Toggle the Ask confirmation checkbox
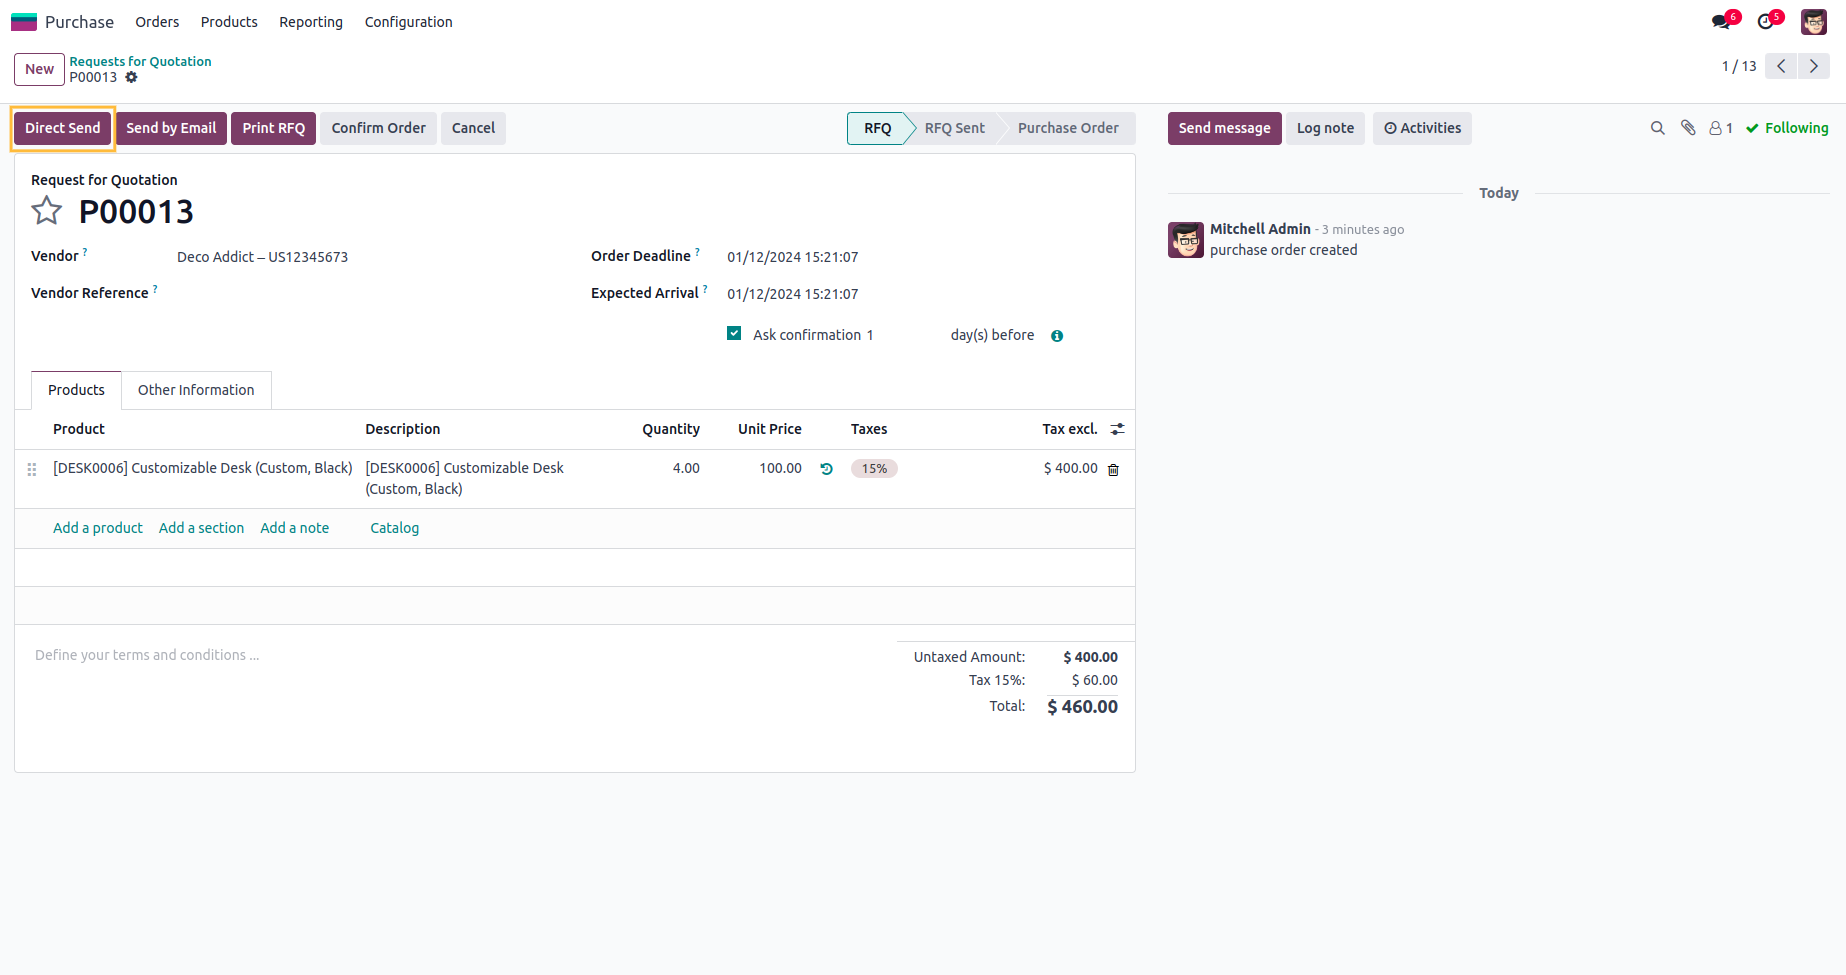The width and height of the screenshot is (1846, 975). (x=734, y=334)
